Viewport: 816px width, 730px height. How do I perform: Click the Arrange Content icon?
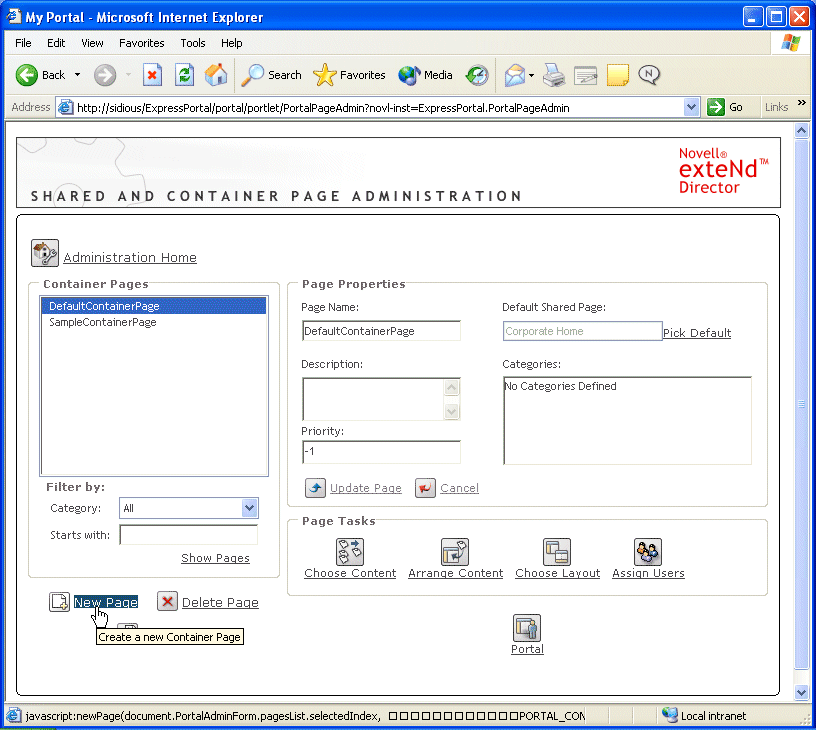click(455, 552)
